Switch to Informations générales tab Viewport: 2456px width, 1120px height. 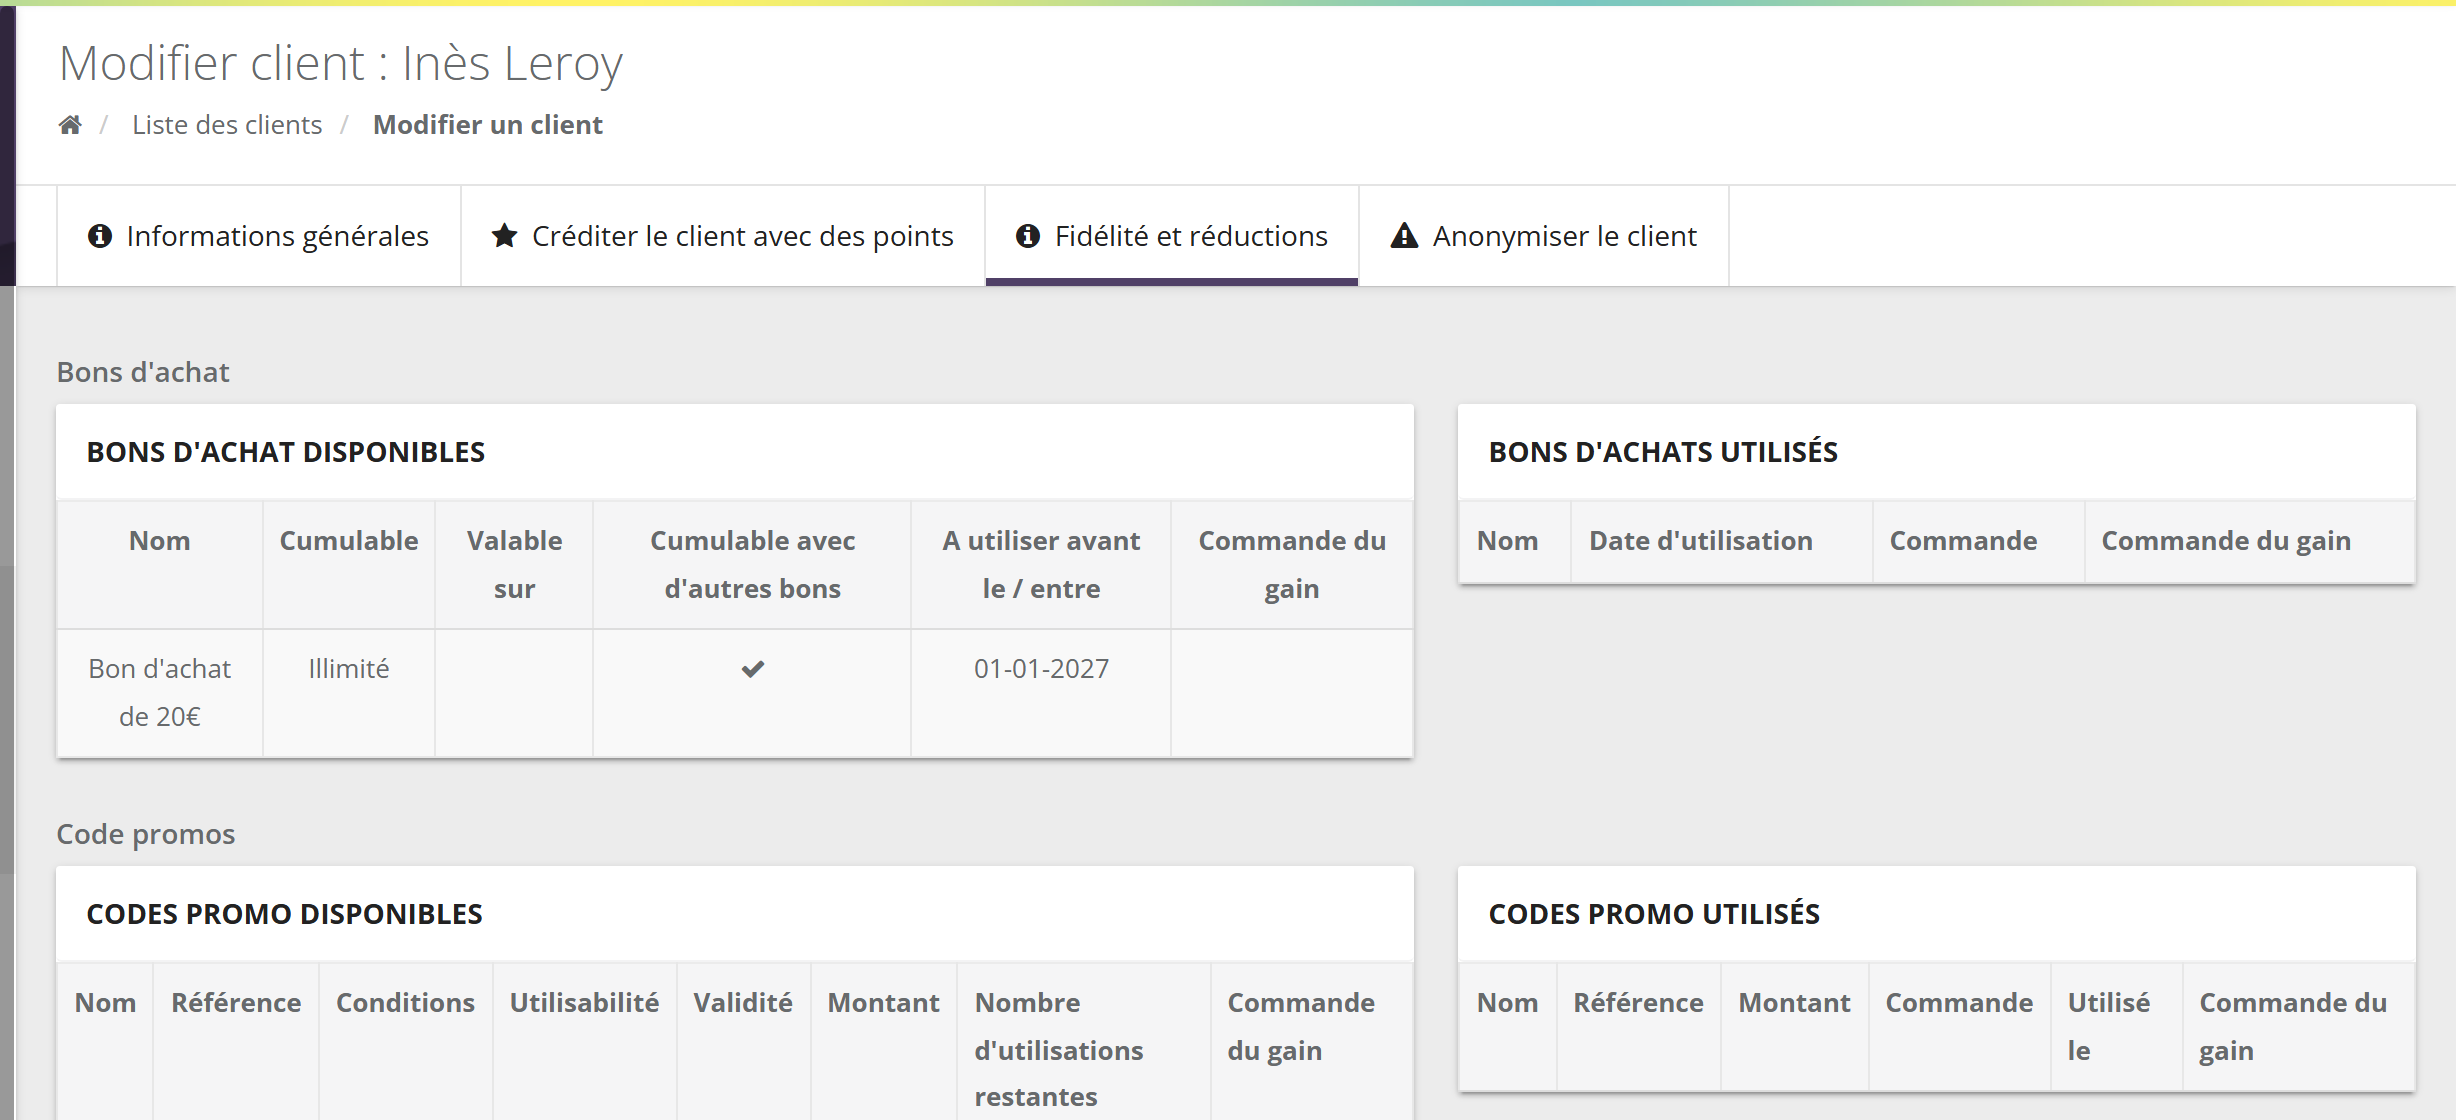click(x=259, y=236)
